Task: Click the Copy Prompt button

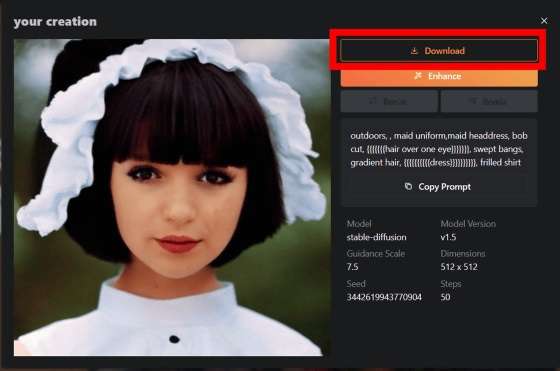Action: click(439, 187)
